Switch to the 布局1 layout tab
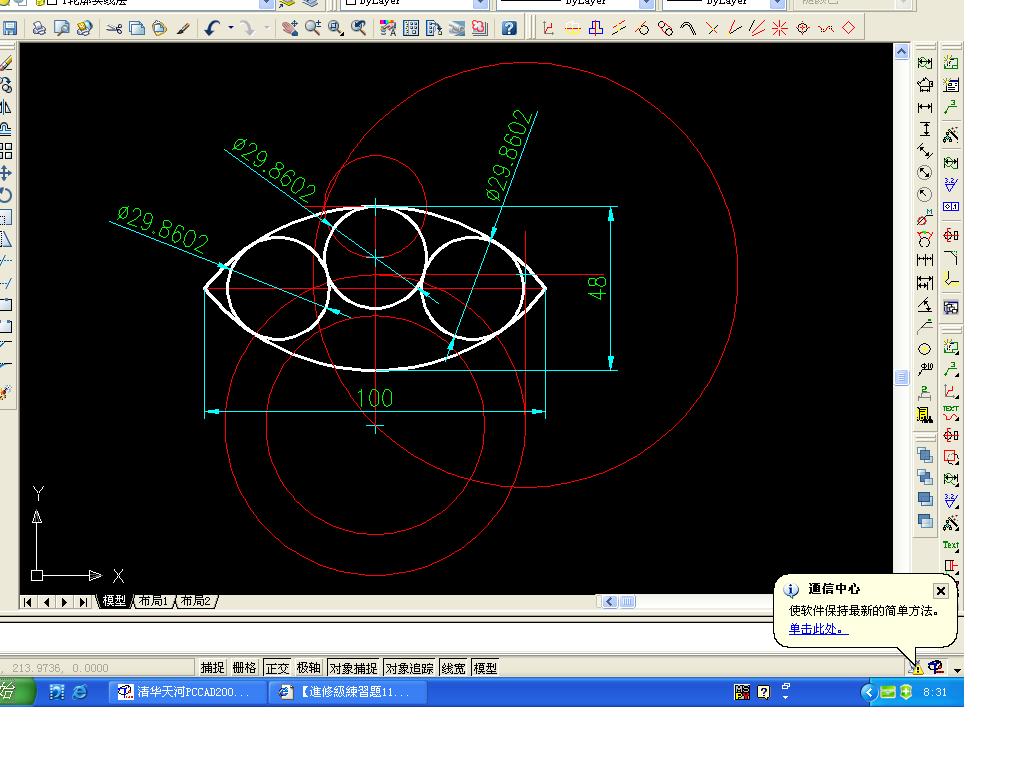The width and height of the screenshot is (1024, 768). (x=153, y=600)
